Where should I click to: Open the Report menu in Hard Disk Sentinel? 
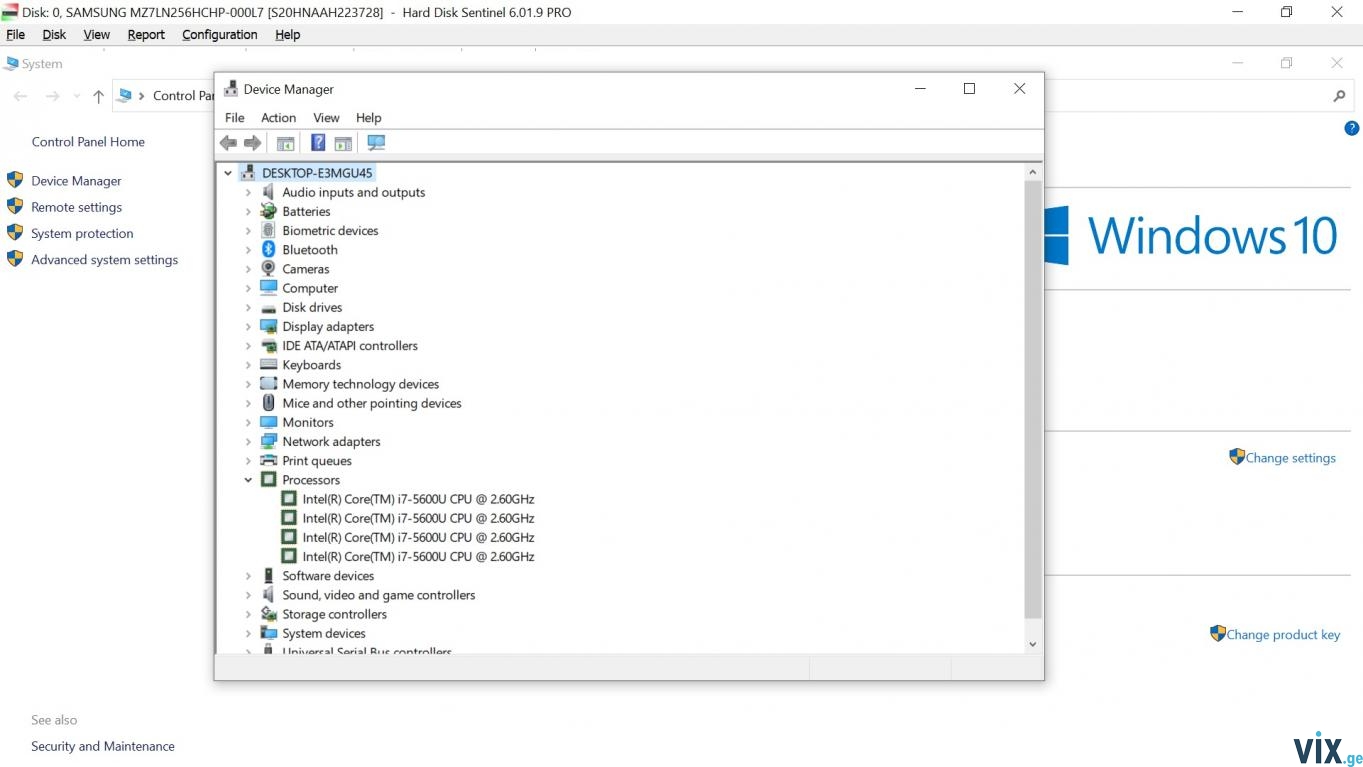point(146,34)
